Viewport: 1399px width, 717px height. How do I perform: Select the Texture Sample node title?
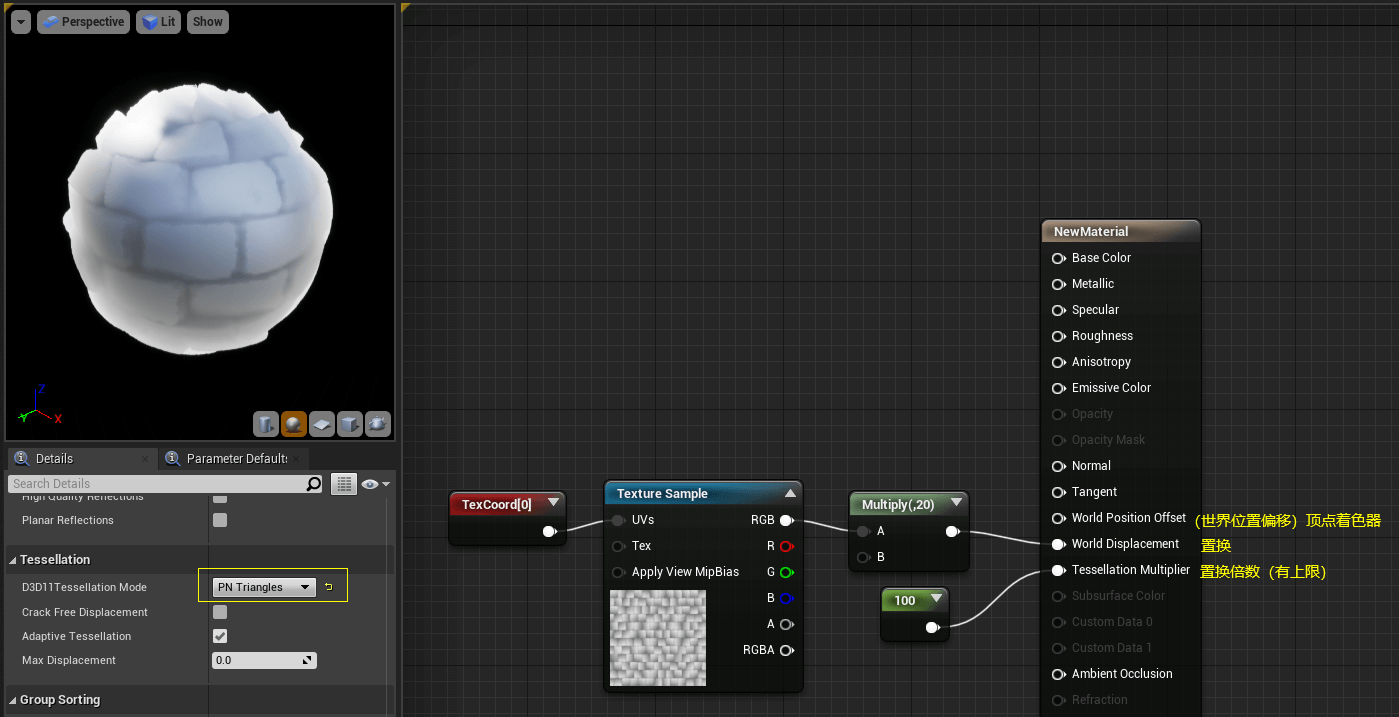point(662,493)
